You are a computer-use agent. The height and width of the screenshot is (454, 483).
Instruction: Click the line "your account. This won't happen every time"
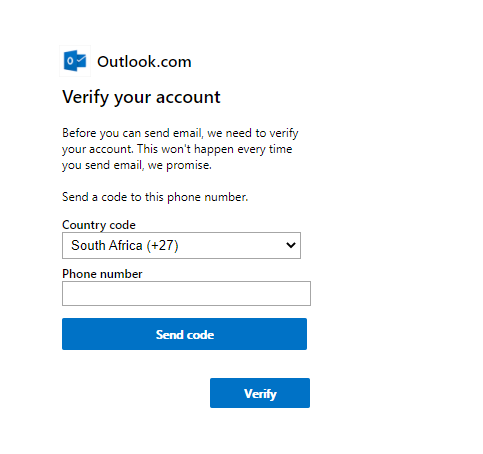pyautogui.click(x=177, y=149)
